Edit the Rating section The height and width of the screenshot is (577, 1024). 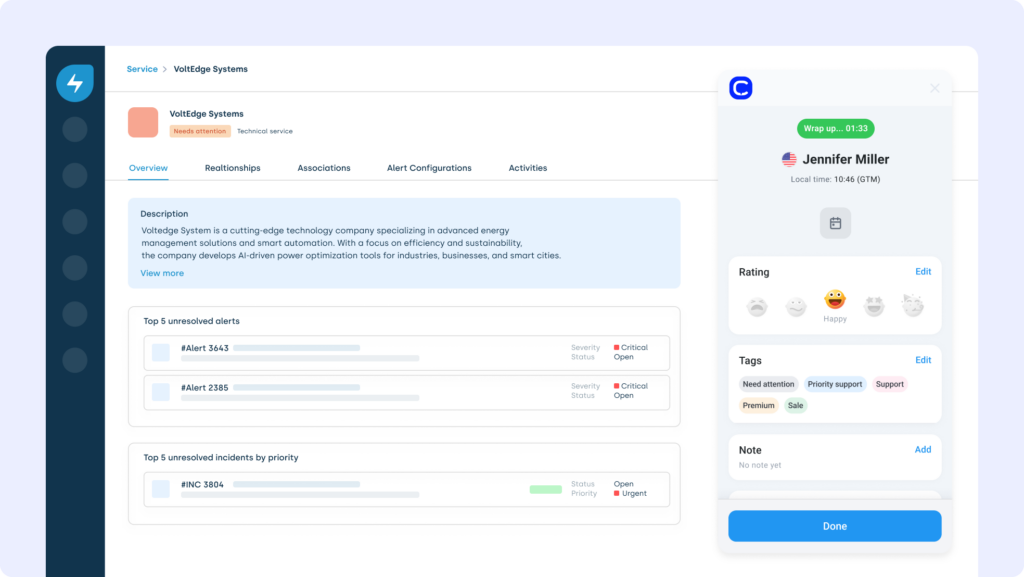pos(923,272)
